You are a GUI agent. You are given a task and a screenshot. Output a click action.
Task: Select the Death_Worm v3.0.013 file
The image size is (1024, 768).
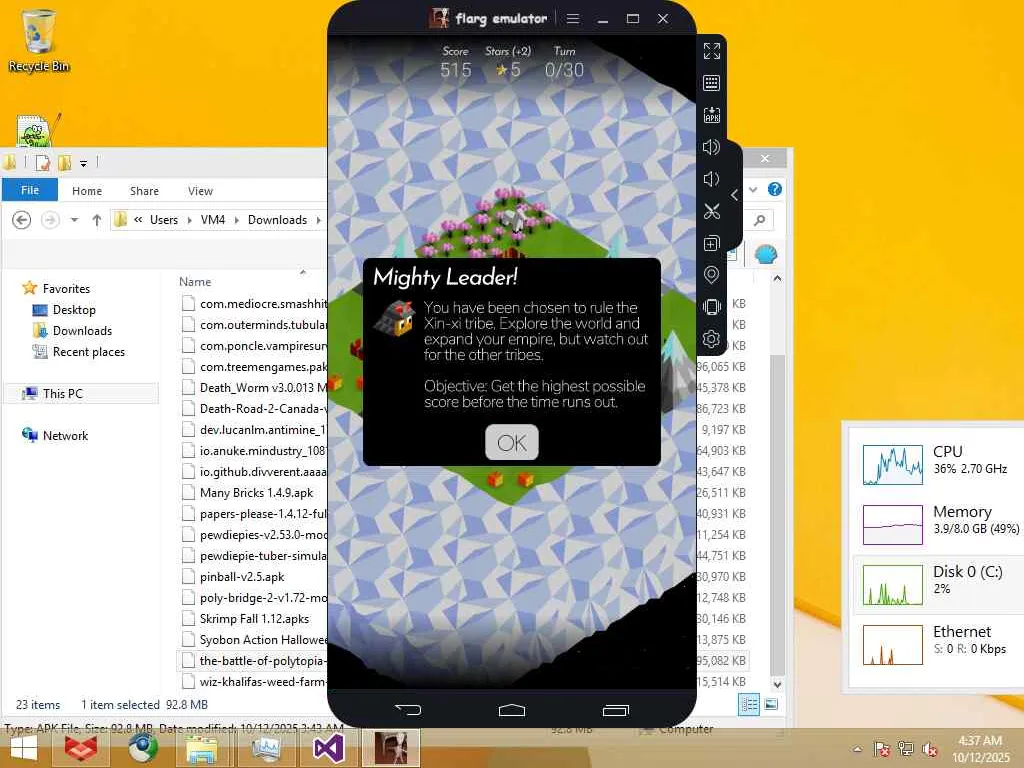click(263, 387)
